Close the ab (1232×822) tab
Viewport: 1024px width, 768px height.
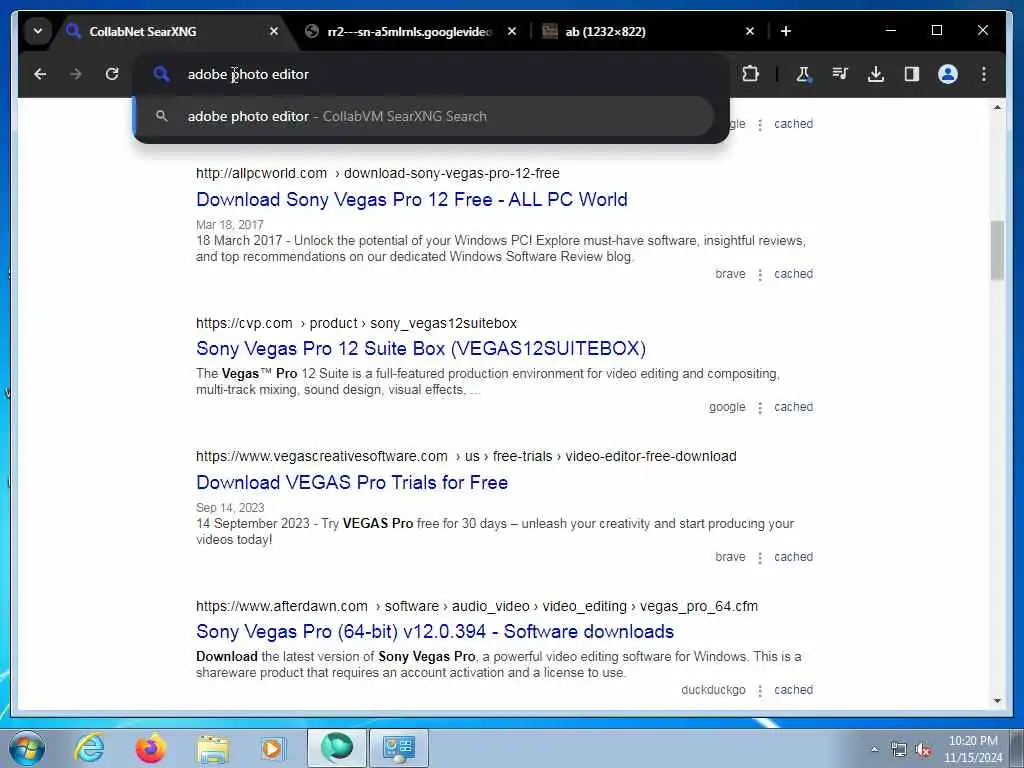[750, 31]
